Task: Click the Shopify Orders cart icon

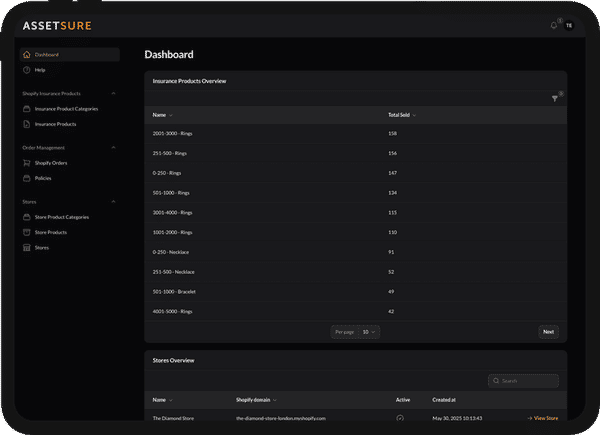Action: 26,162
